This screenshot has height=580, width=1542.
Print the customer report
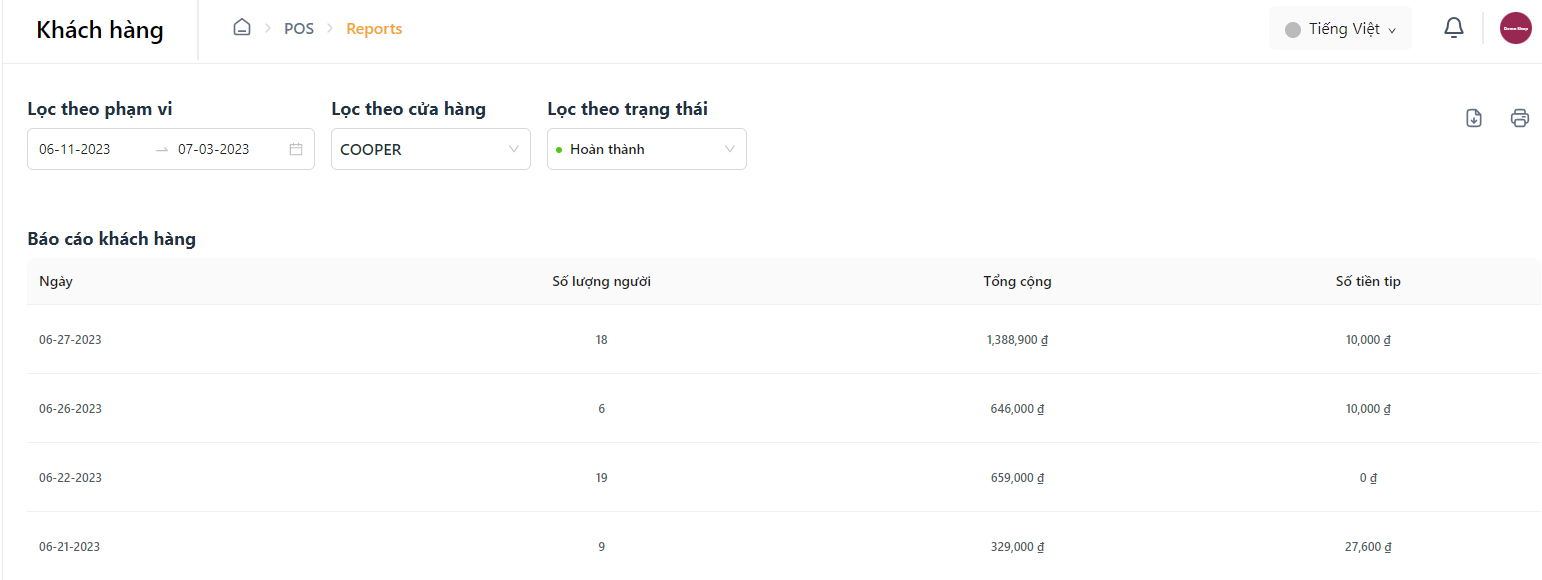(1520, 118)
